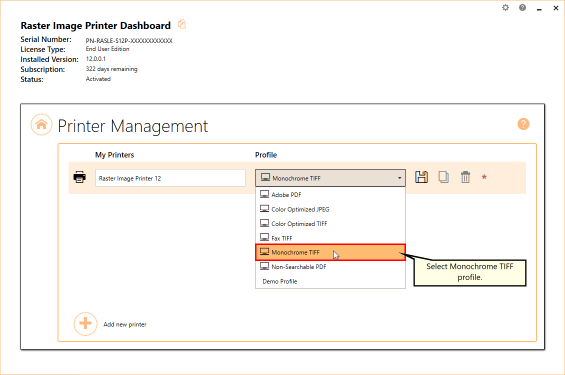
Task: Delete the printer with the trash icon
Action: coord(465,177)
